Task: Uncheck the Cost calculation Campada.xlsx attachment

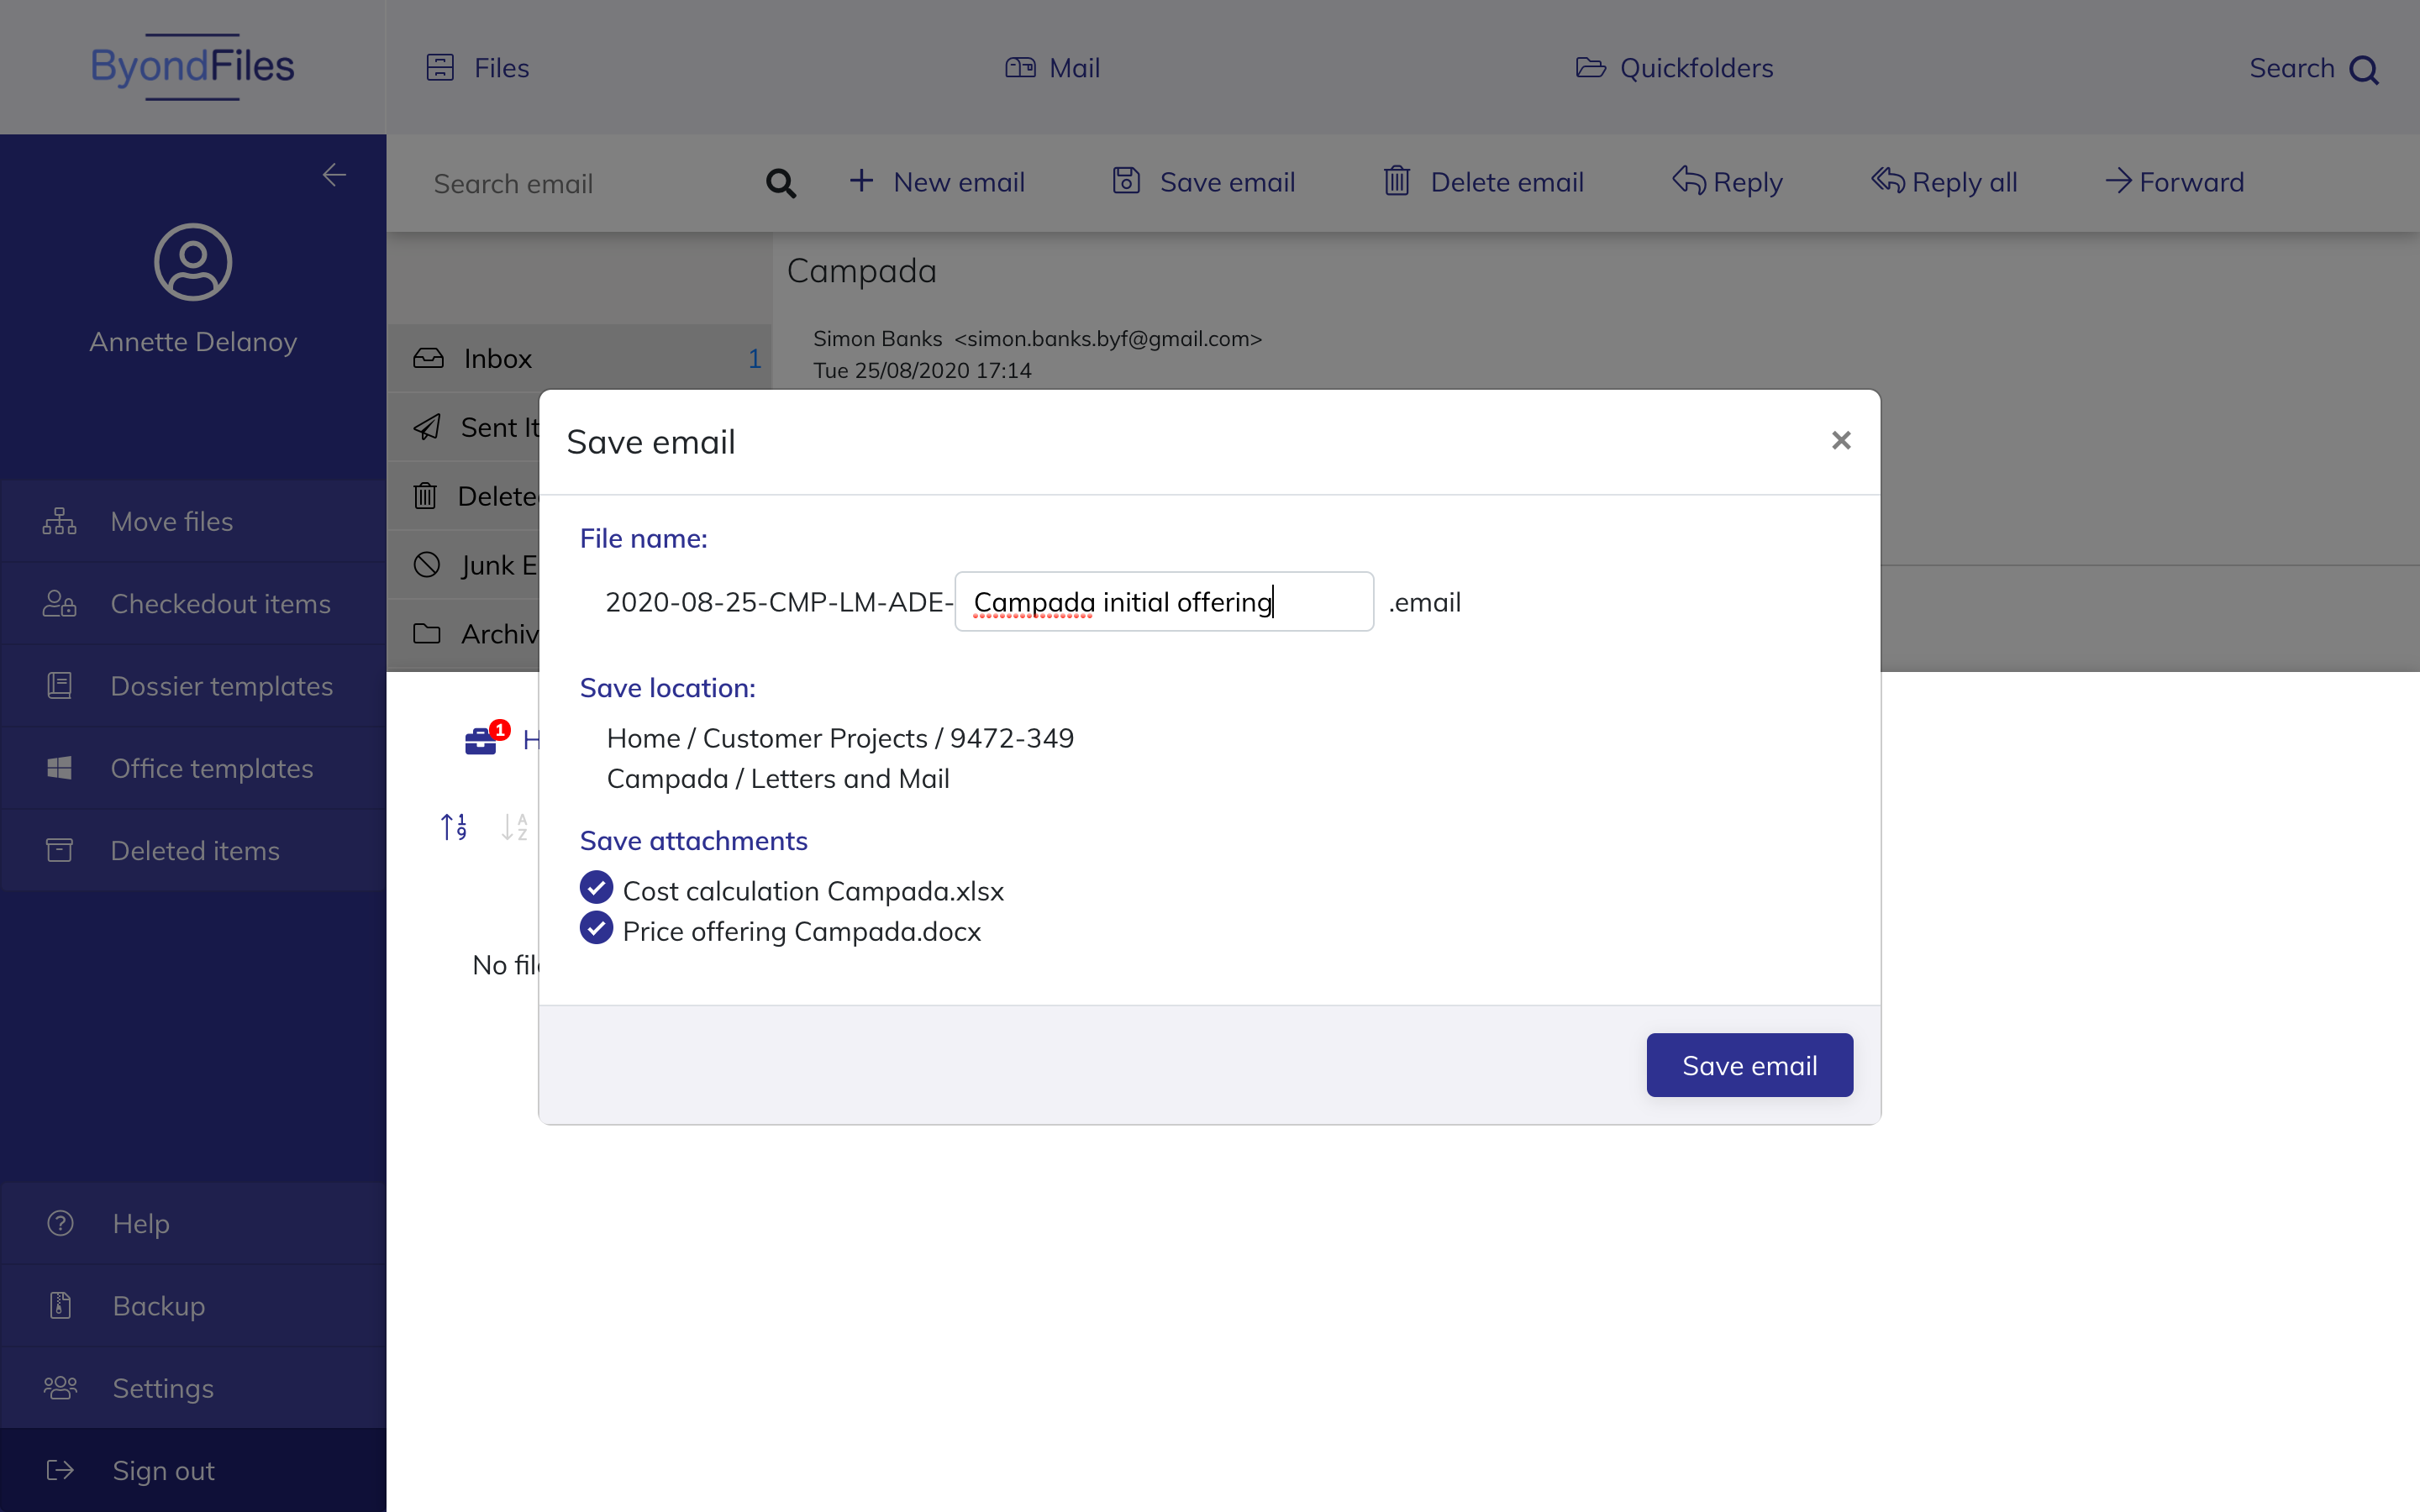Action: tap(597, 887)
